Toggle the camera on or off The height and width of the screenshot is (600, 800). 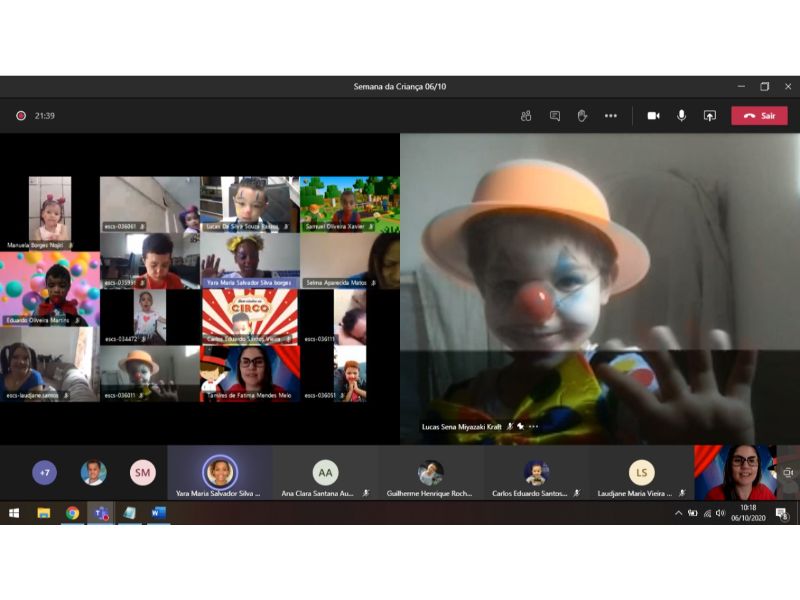click(653, 116)
